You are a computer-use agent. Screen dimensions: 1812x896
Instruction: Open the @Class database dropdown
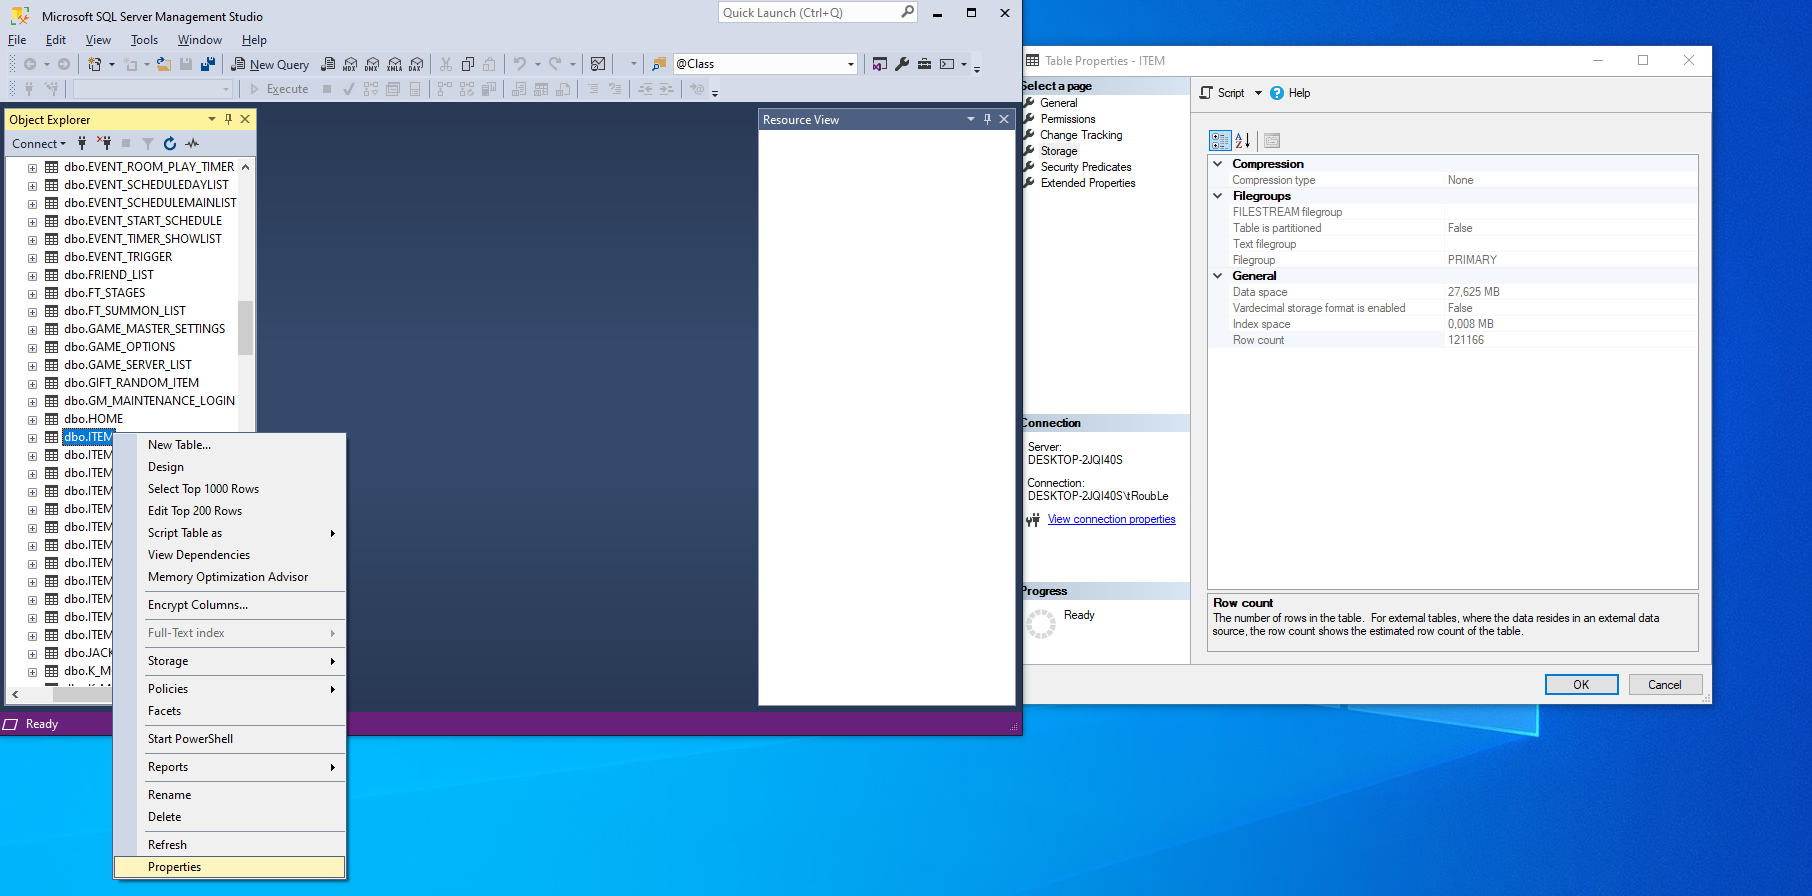click(851, 64)
